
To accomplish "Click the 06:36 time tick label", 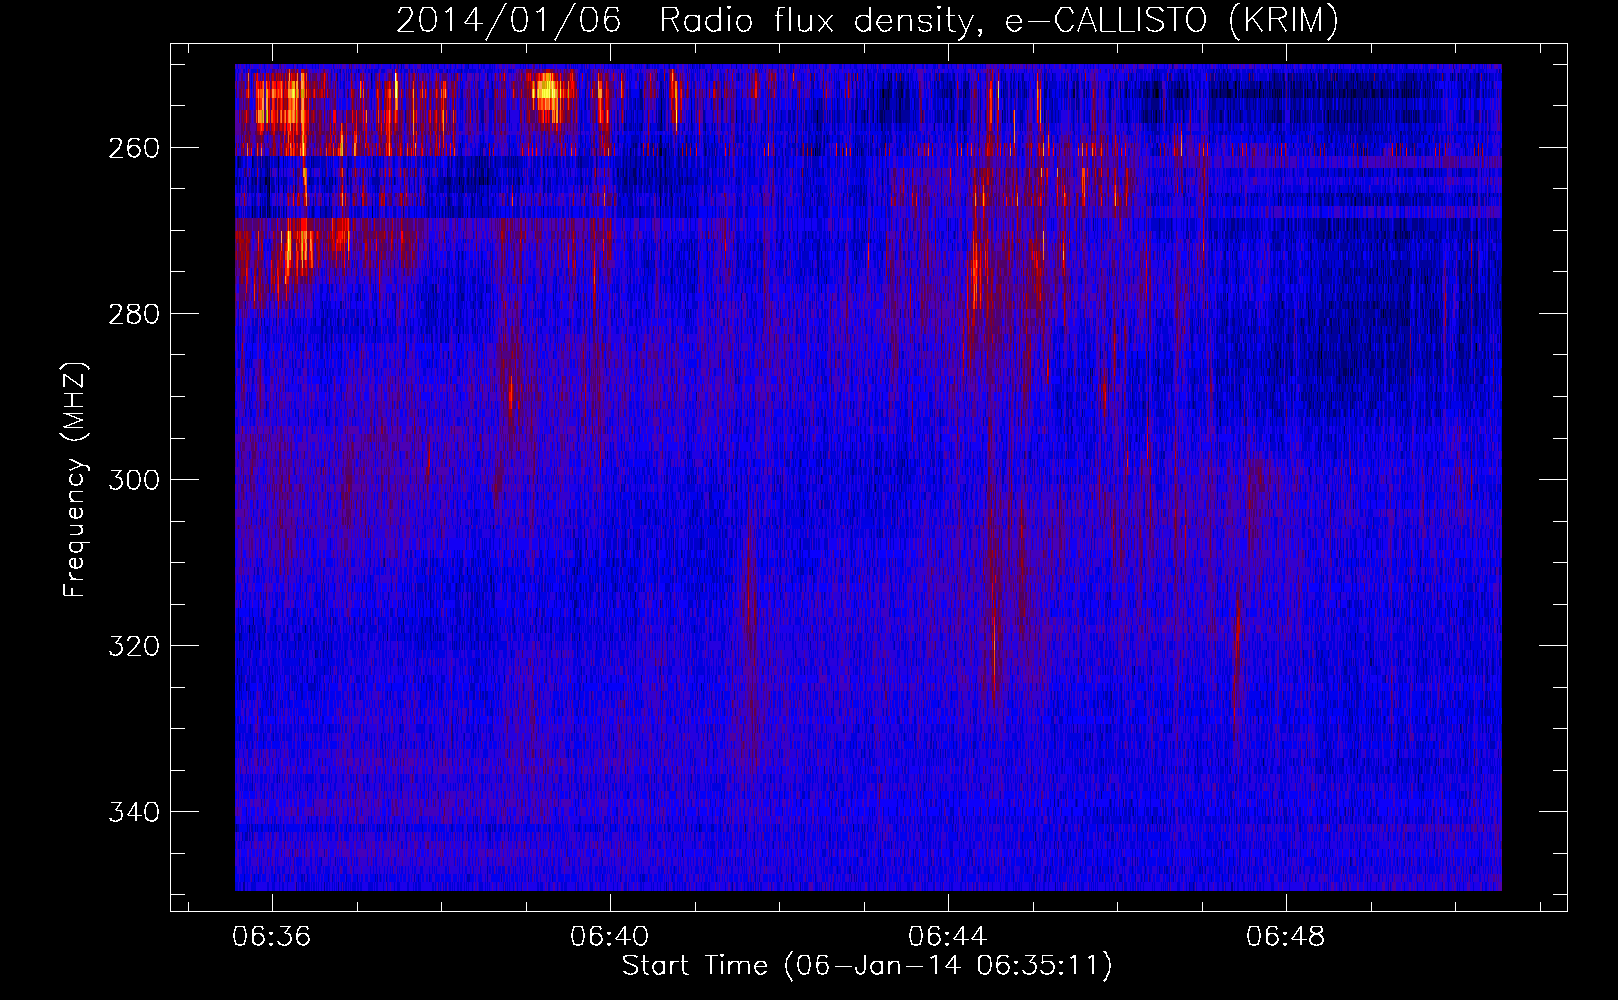I will tap(272, 937).
